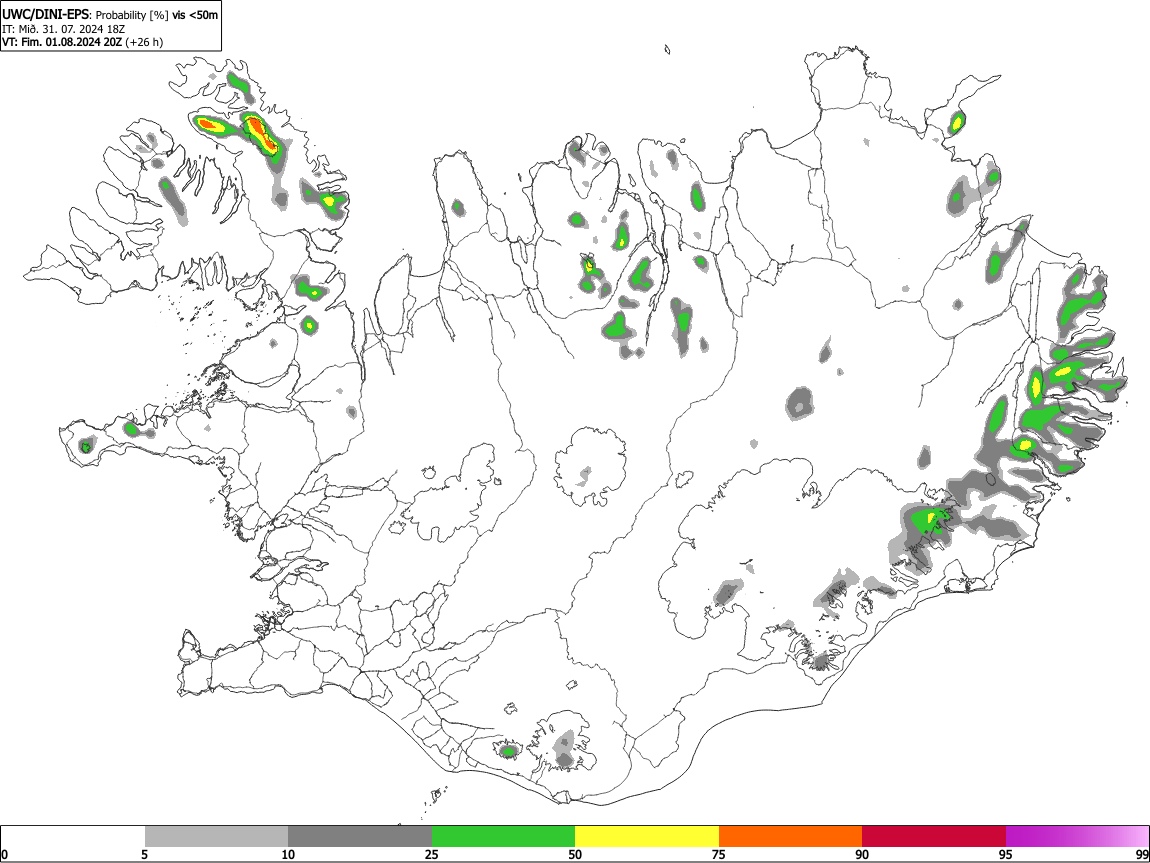Click the orange 75-90% legend swatch

click(790, 836)
